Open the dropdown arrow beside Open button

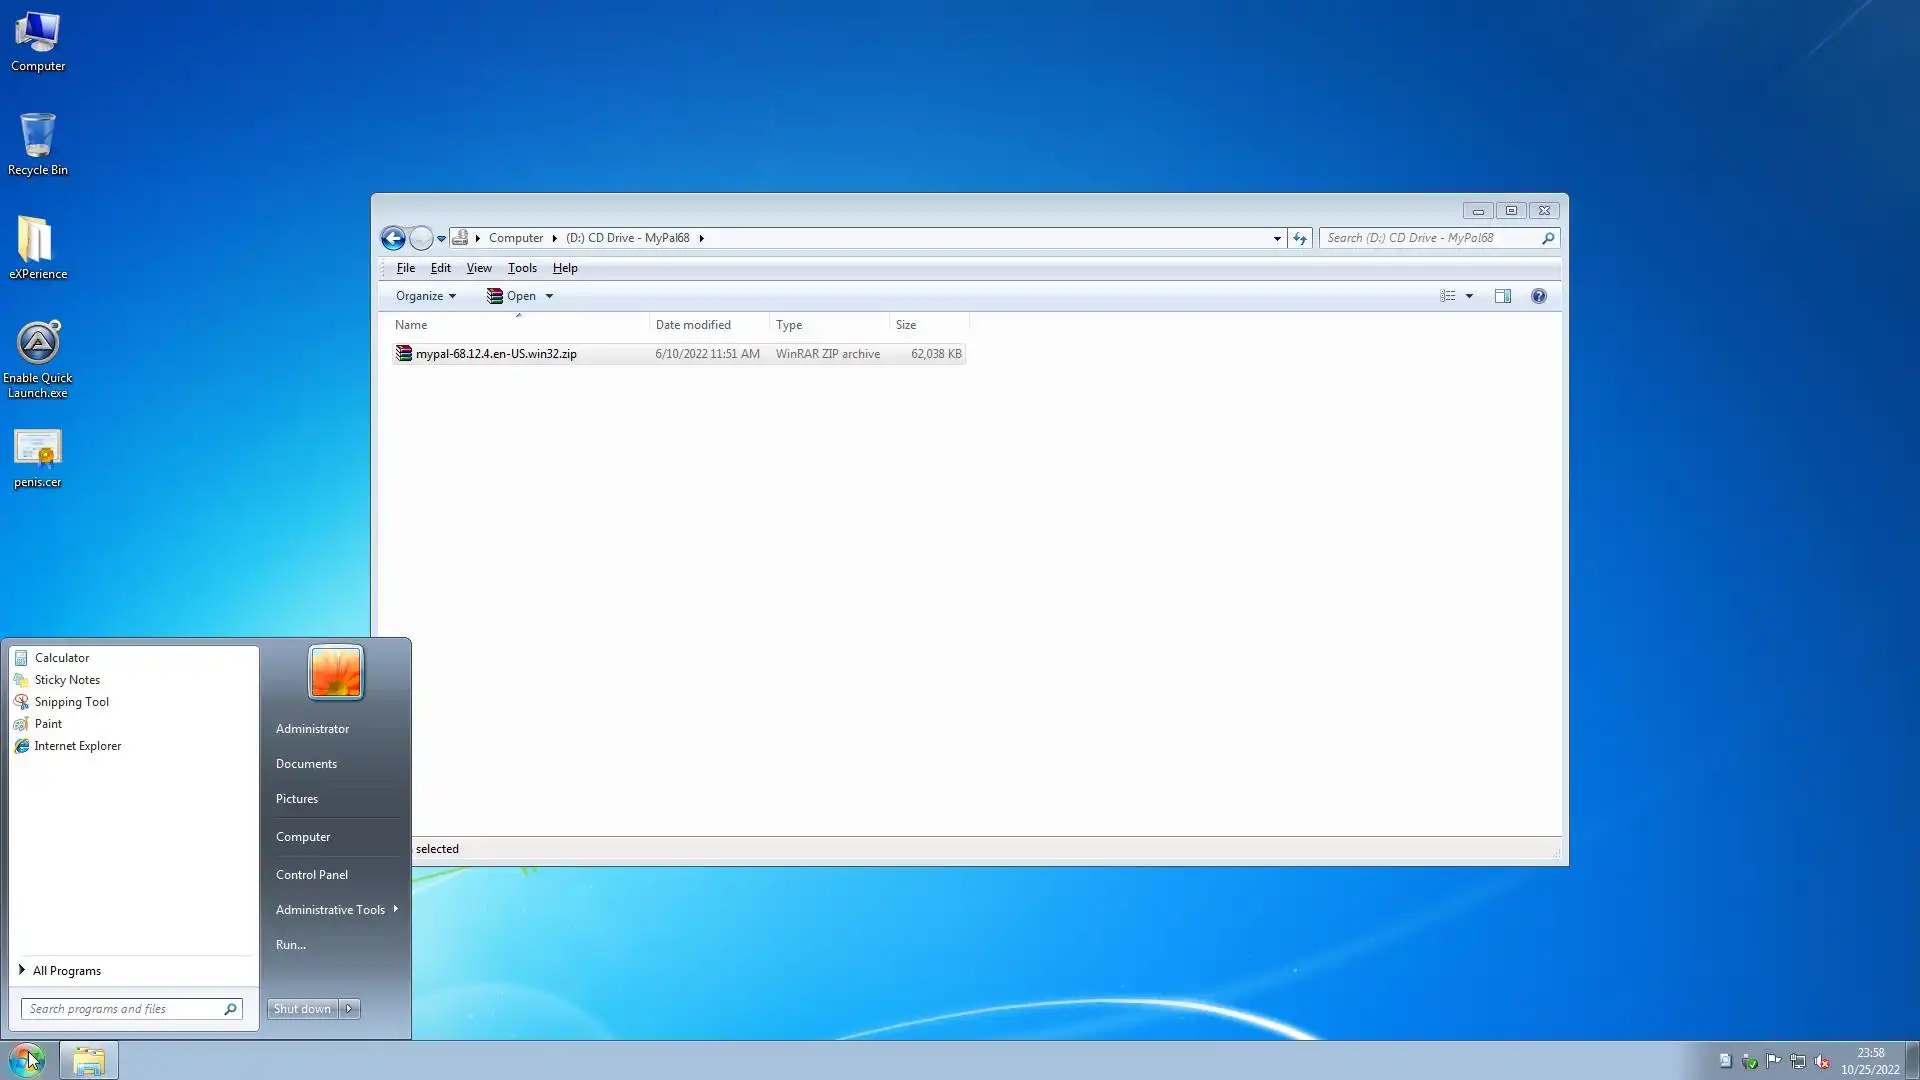pos(549,296)
